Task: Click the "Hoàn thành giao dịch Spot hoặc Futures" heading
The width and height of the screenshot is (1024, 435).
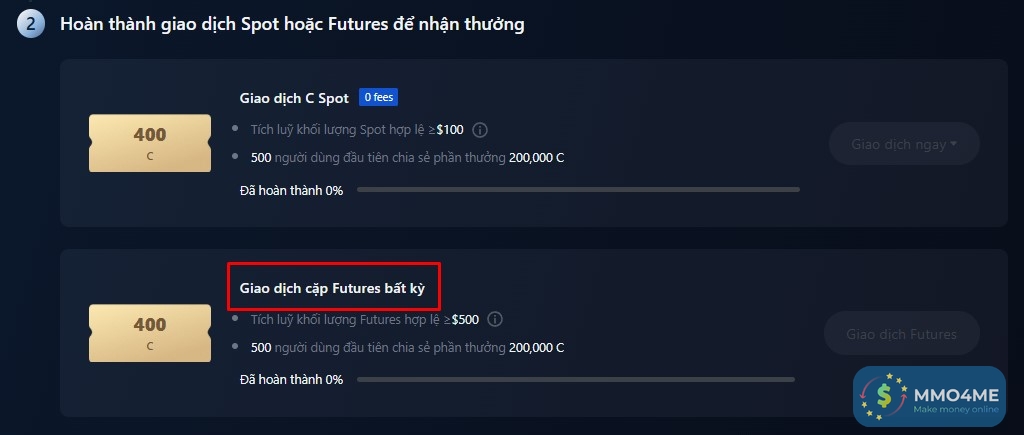Action: coord(292,24)
